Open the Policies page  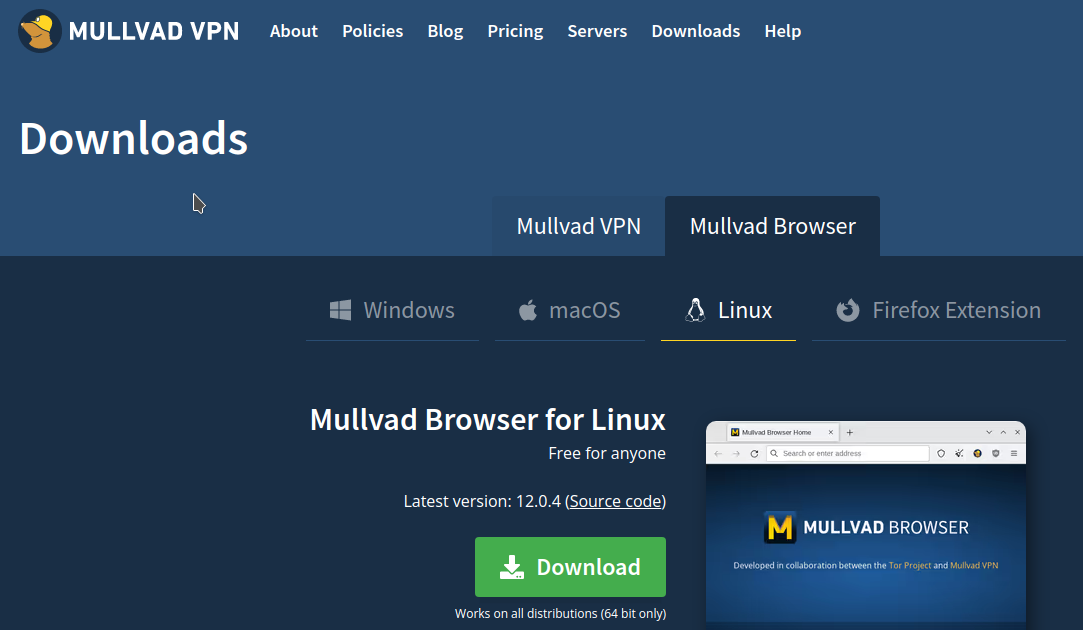[372, 31]
